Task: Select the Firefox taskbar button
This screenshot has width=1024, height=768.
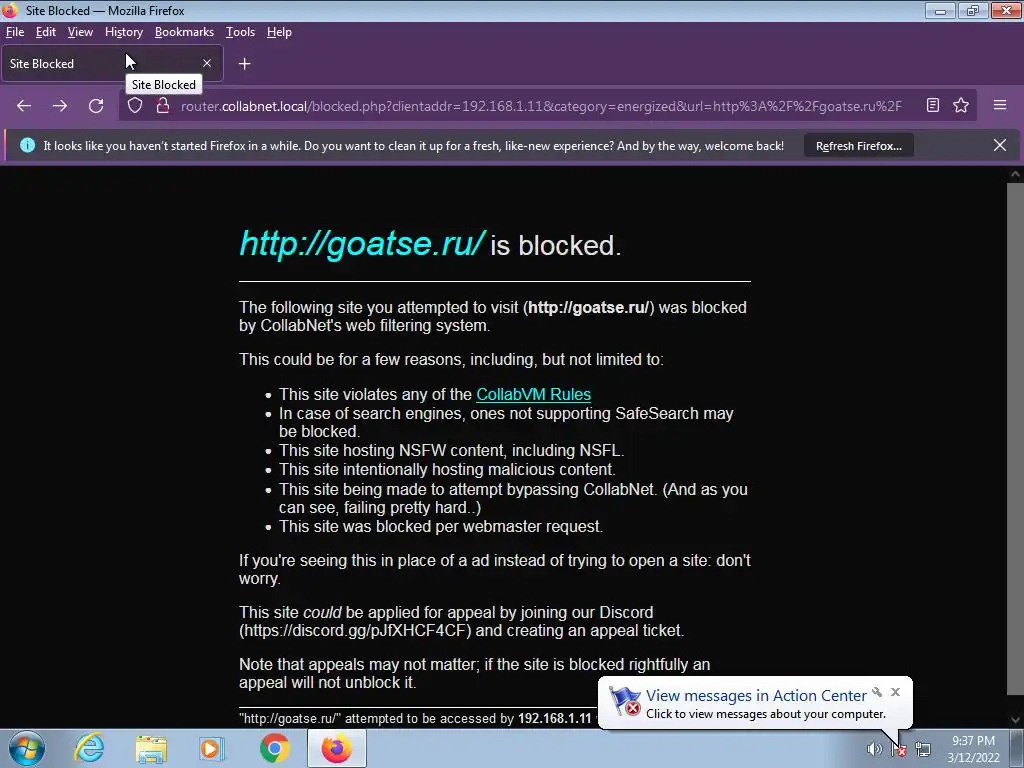Action: [x=336, y=748]
